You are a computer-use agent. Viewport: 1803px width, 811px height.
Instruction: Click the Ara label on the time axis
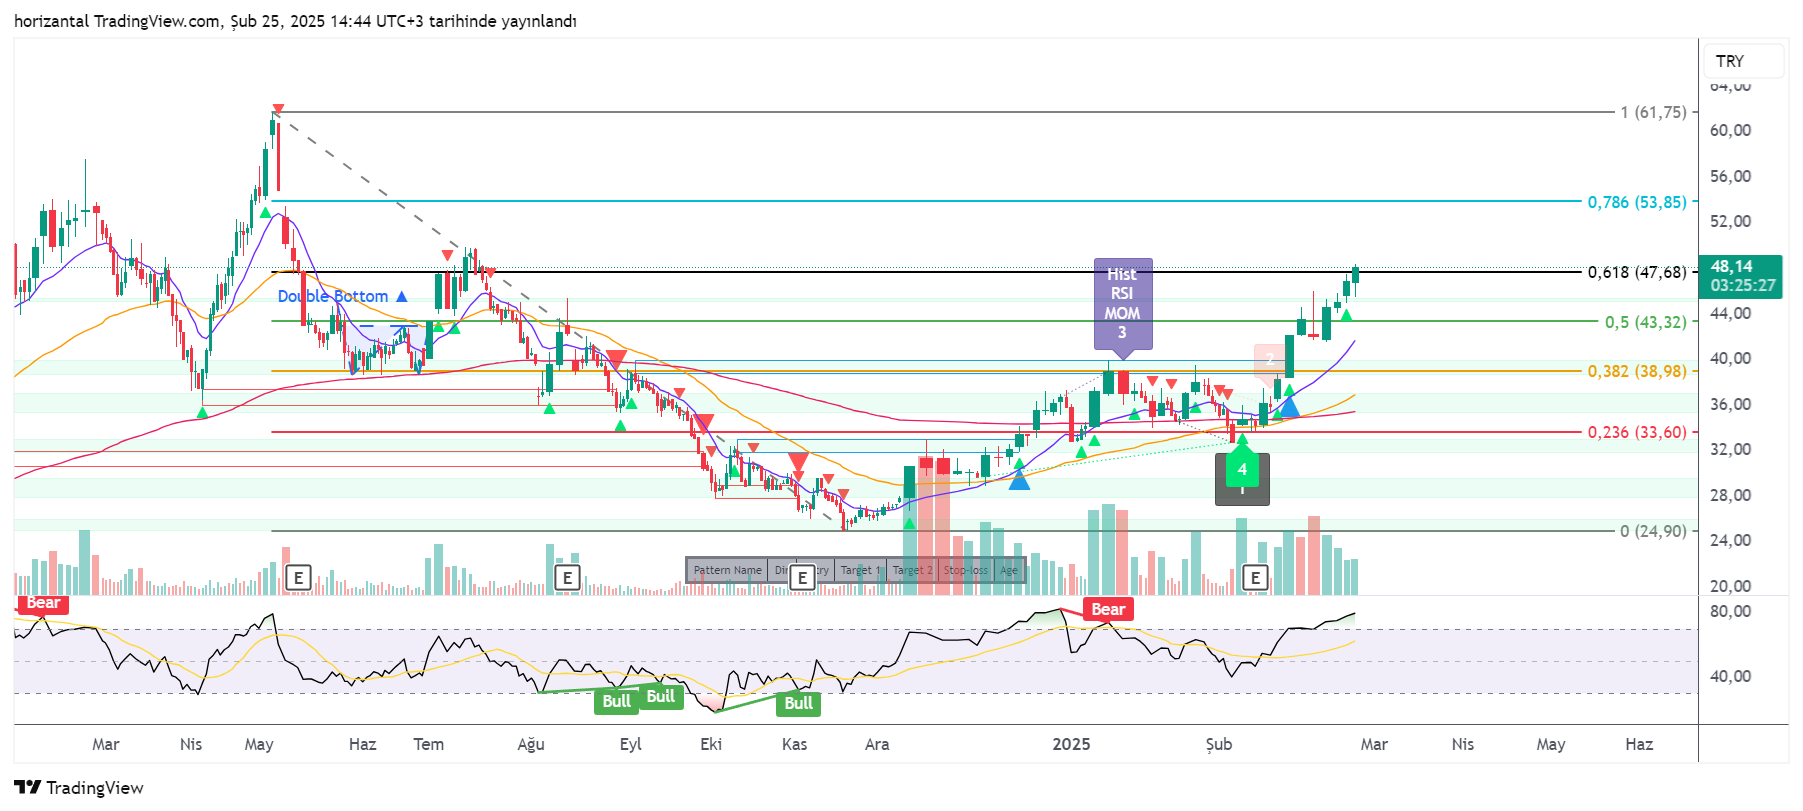(x=877, y=744)
